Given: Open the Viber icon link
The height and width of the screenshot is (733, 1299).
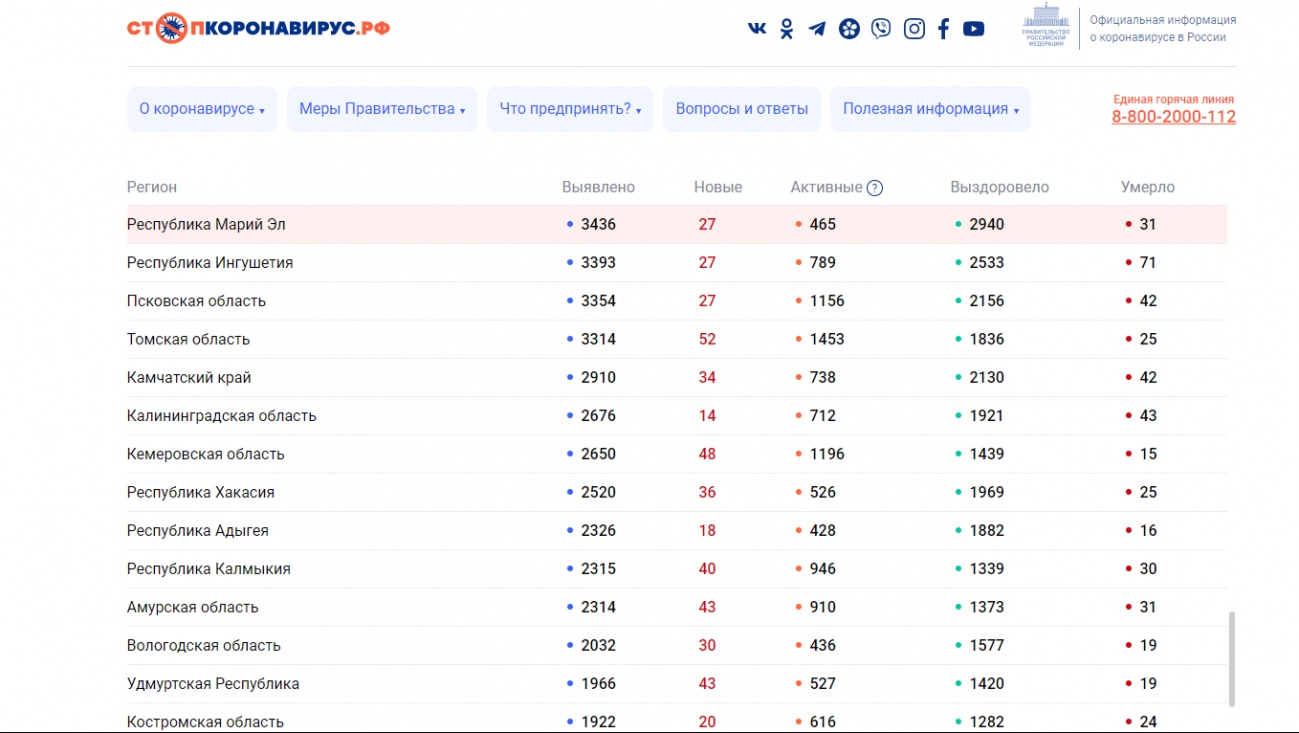Looking at the screenshot, I should tap(881, 29).
